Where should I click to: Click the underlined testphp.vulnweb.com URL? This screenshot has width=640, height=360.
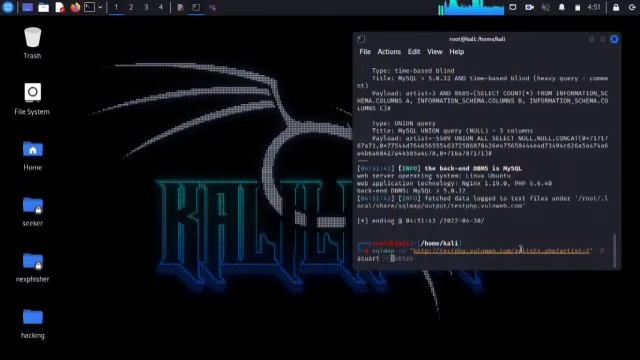point(502,251)
